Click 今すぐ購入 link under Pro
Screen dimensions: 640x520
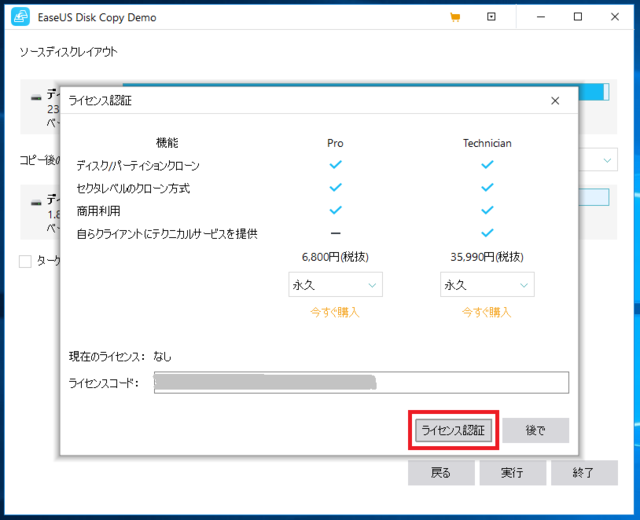[x=335, y=312]
